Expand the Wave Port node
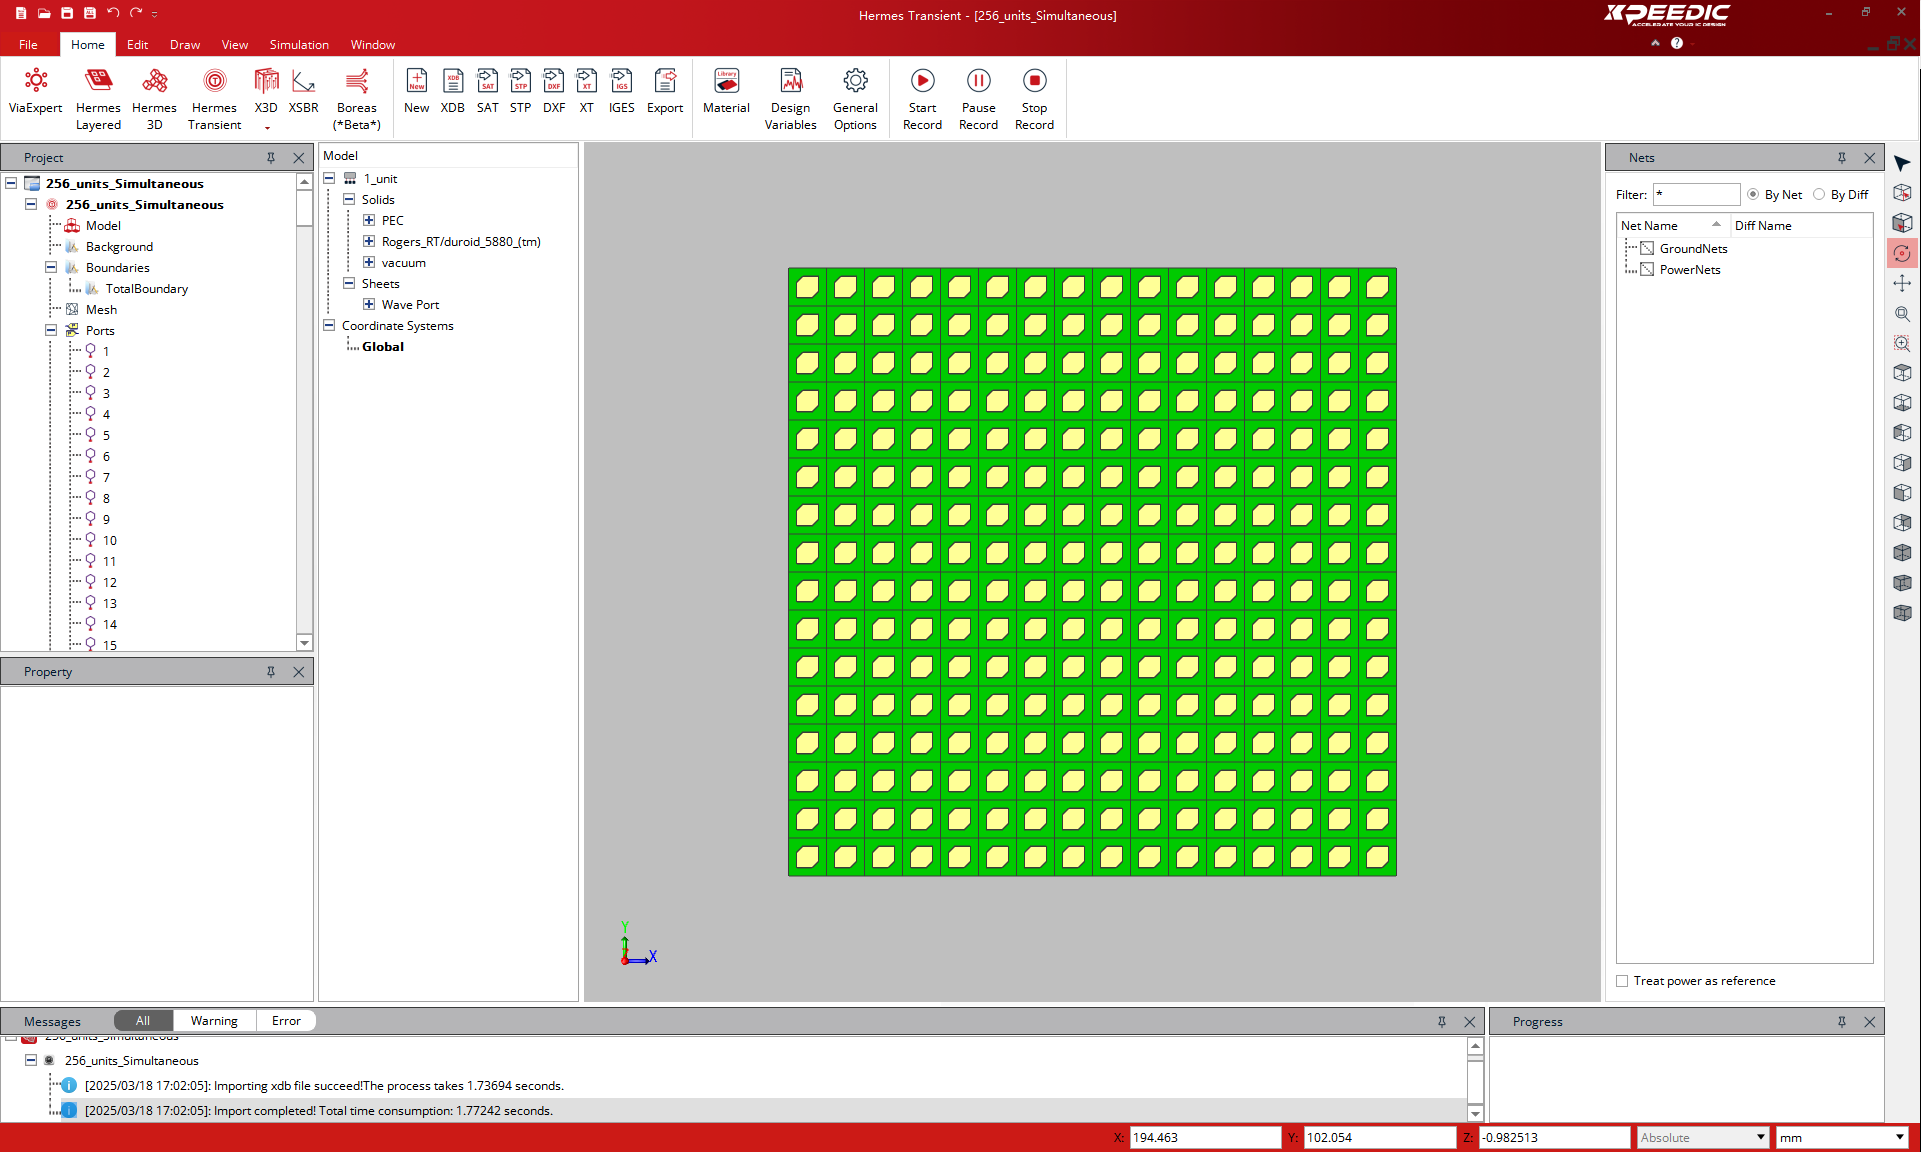This screenshot has height=1152, width=1921. 369,304
